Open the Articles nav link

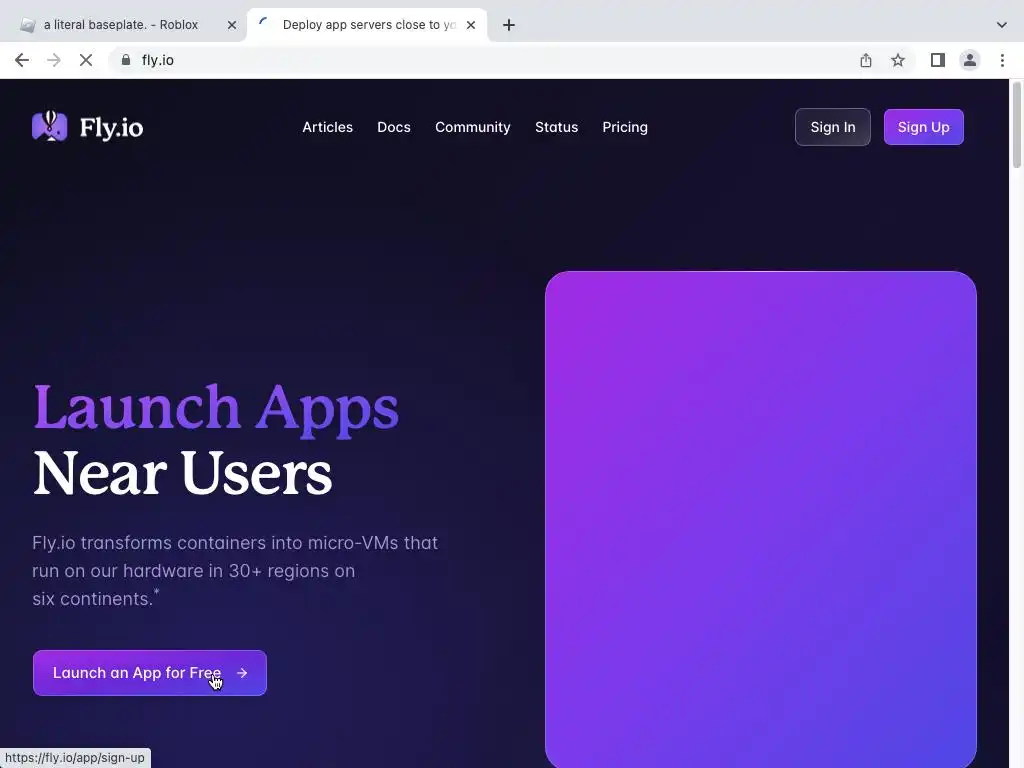click(327, 127)
